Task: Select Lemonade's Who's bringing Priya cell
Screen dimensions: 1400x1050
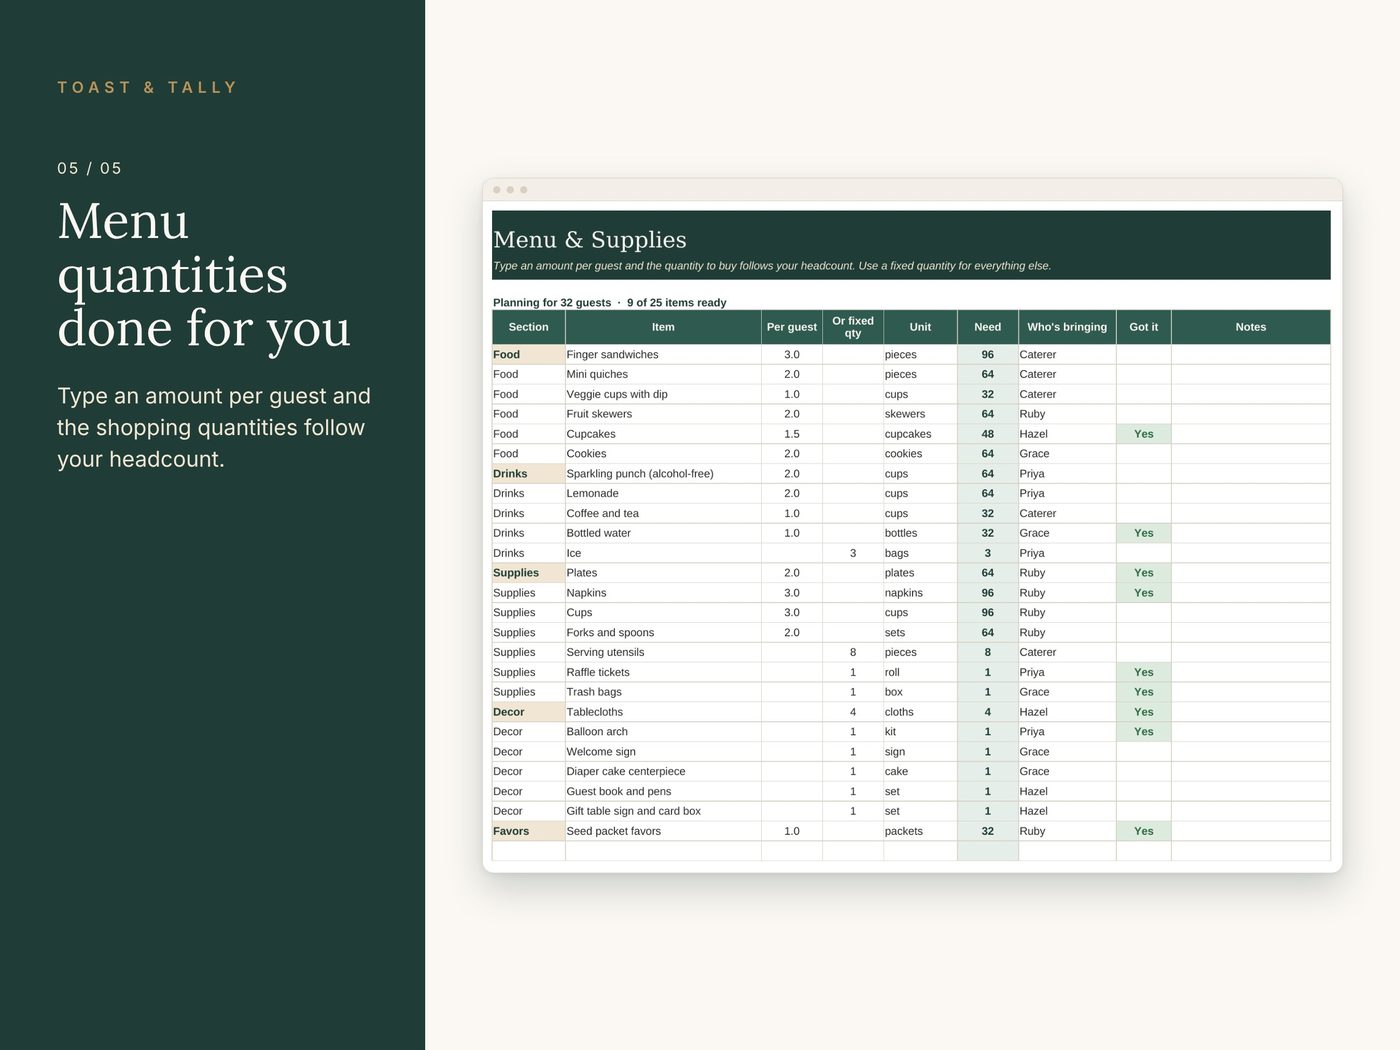Action: (x=1067, y=493)
